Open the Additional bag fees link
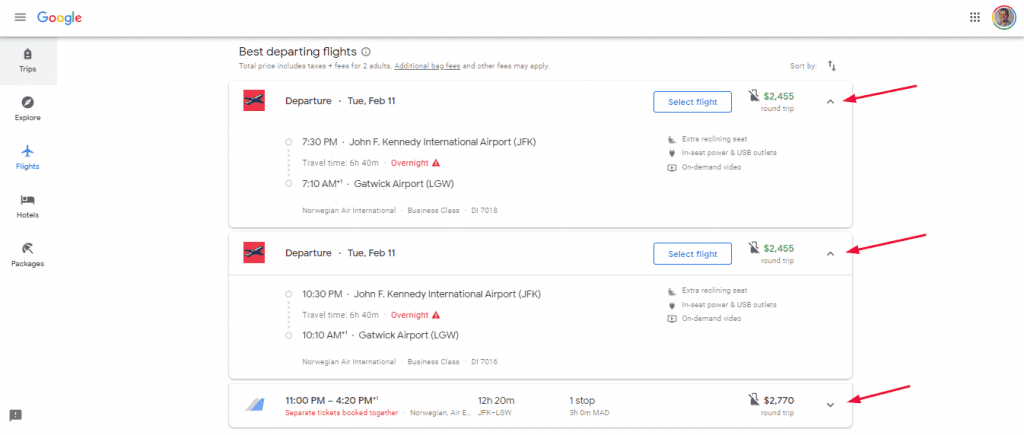This screenshot has height=435, width=1024. [x=427, y=66]
